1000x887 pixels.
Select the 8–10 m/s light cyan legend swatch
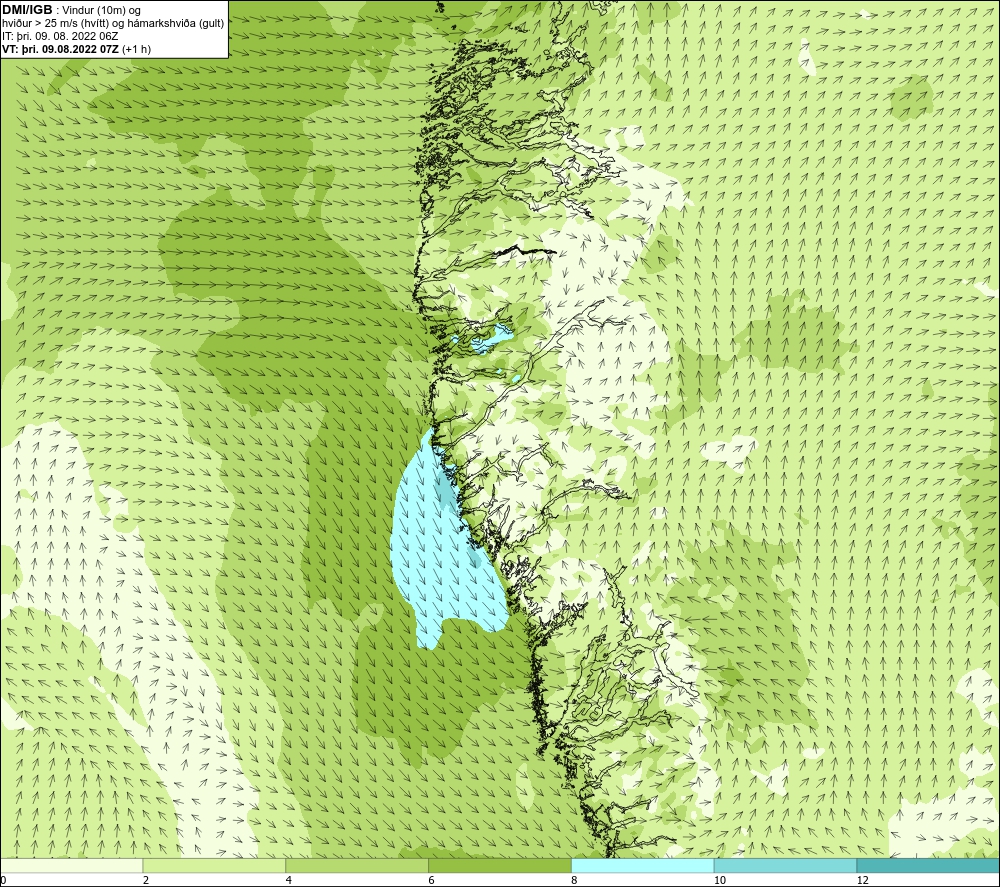(x=643, y=865)
